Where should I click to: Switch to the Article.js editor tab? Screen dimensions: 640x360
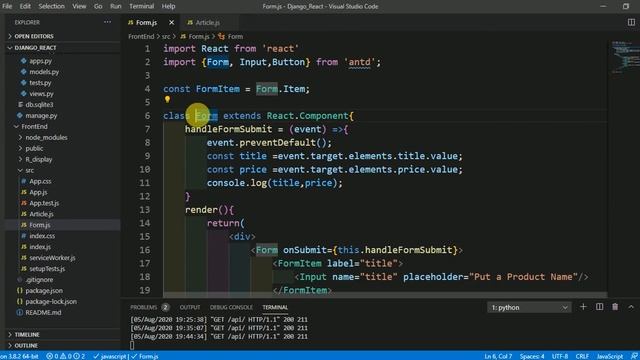pos(207,22)
